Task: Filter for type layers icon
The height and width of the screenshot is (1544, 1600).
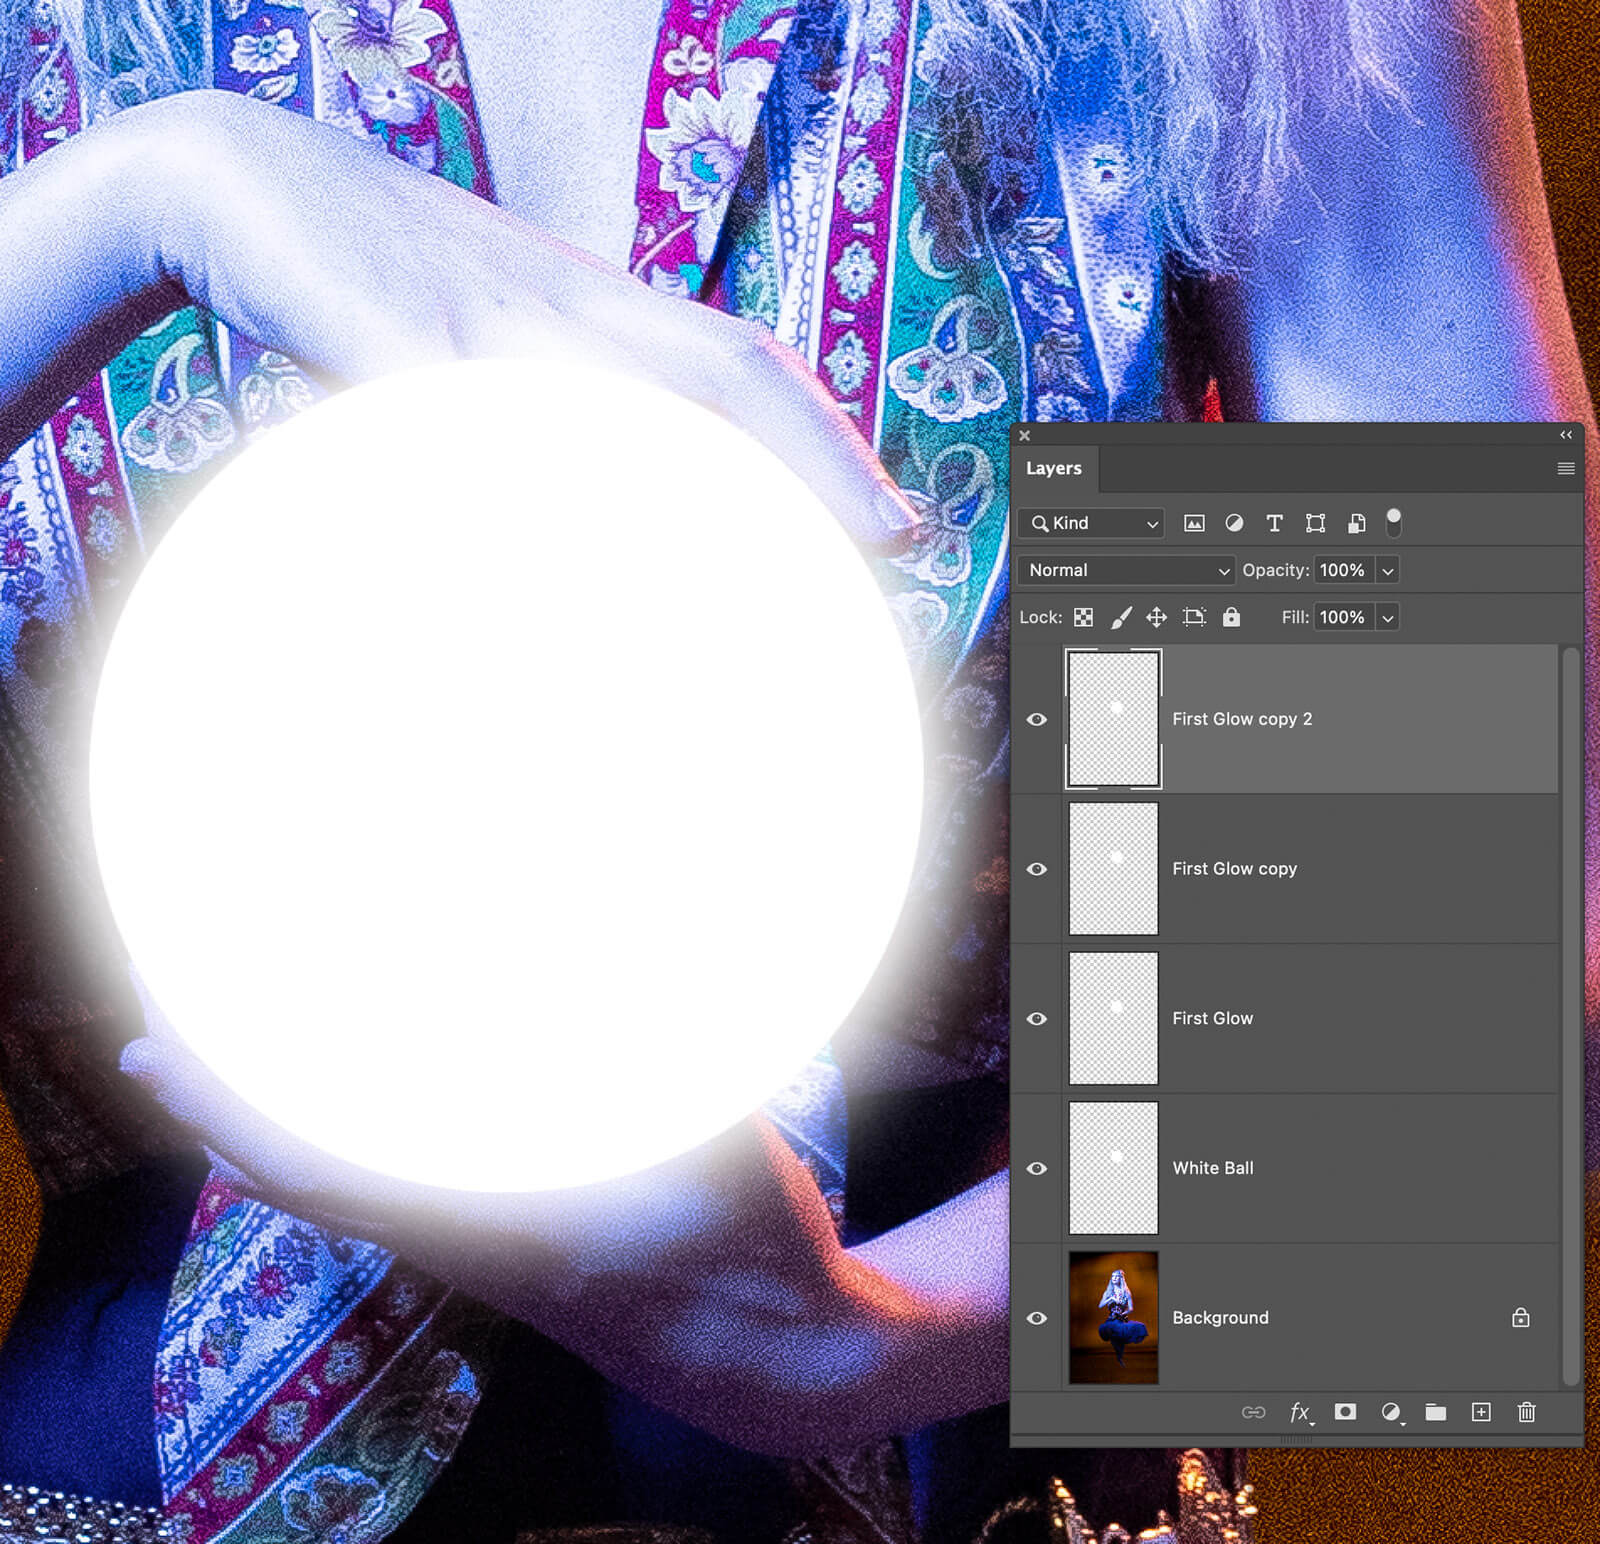Action: 1274,523
